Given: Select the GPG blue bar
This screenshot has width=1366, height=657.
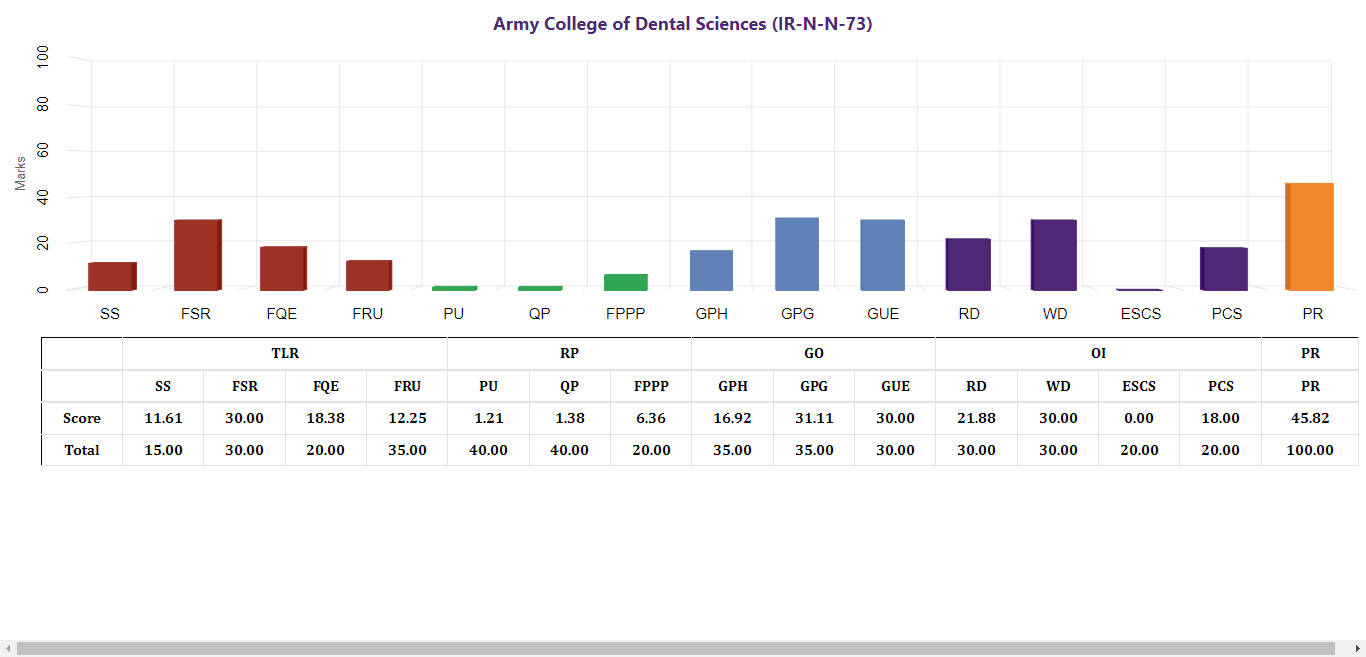Looking at the screenshot, I should (797, 254).
